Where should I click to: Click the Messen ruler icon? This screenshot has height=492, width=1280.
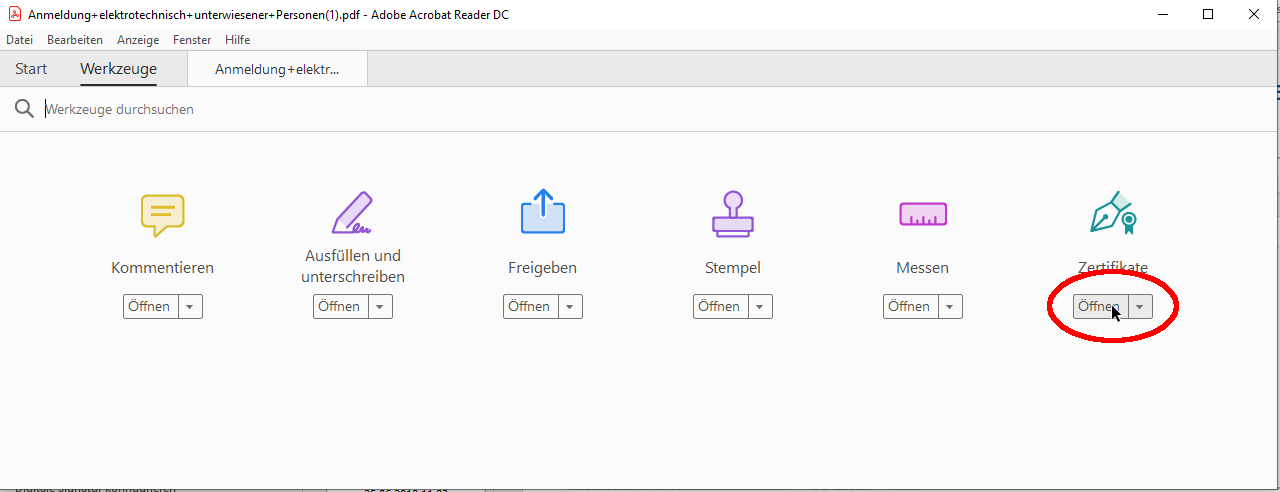coord(922,213)
